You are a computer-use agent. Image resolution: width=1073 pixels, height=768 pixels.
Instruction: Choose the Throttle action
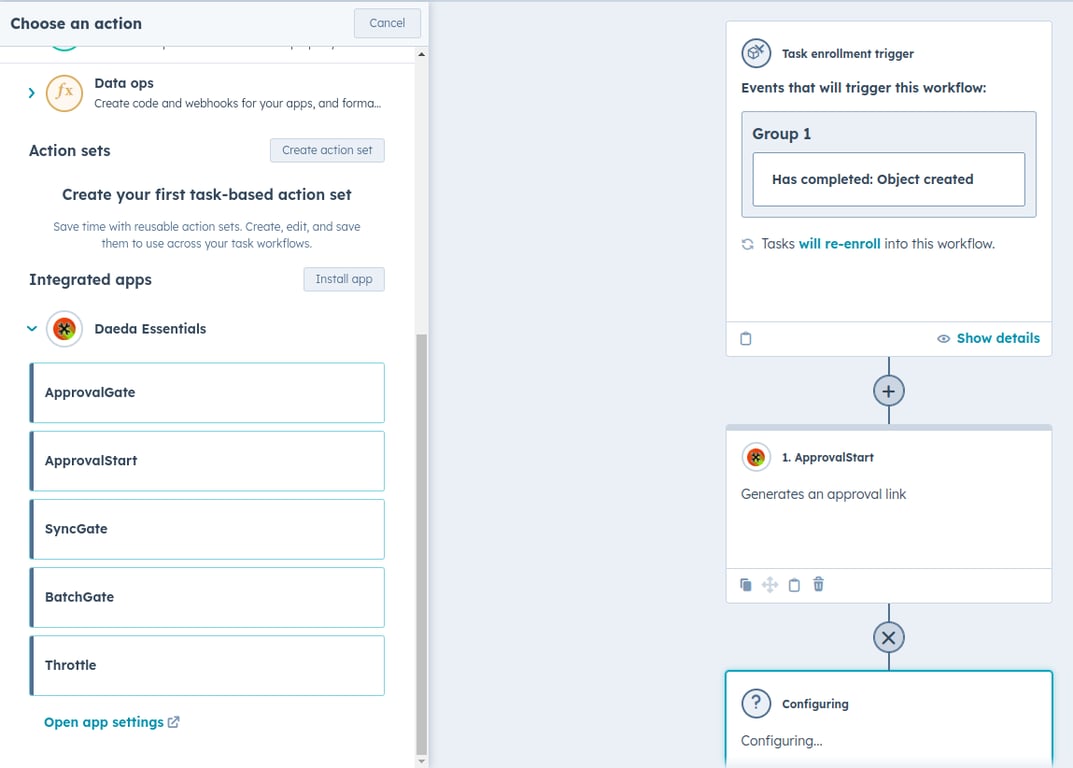click(206, 665)
